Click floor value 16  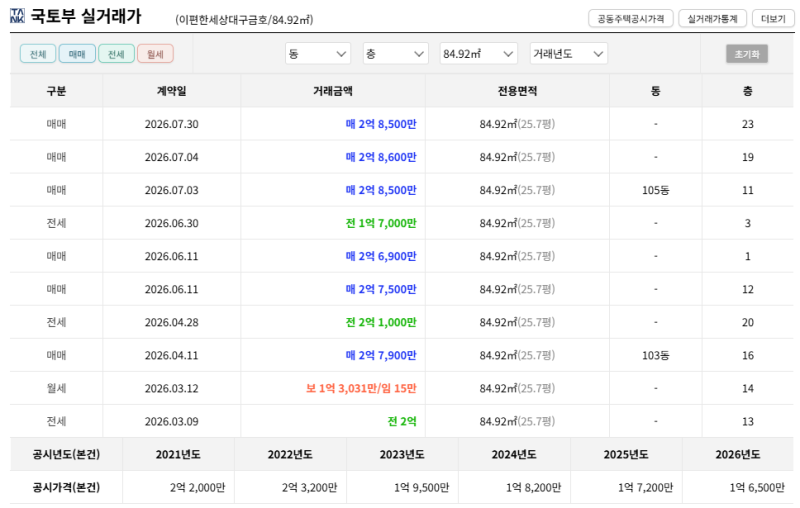[747, 355]
